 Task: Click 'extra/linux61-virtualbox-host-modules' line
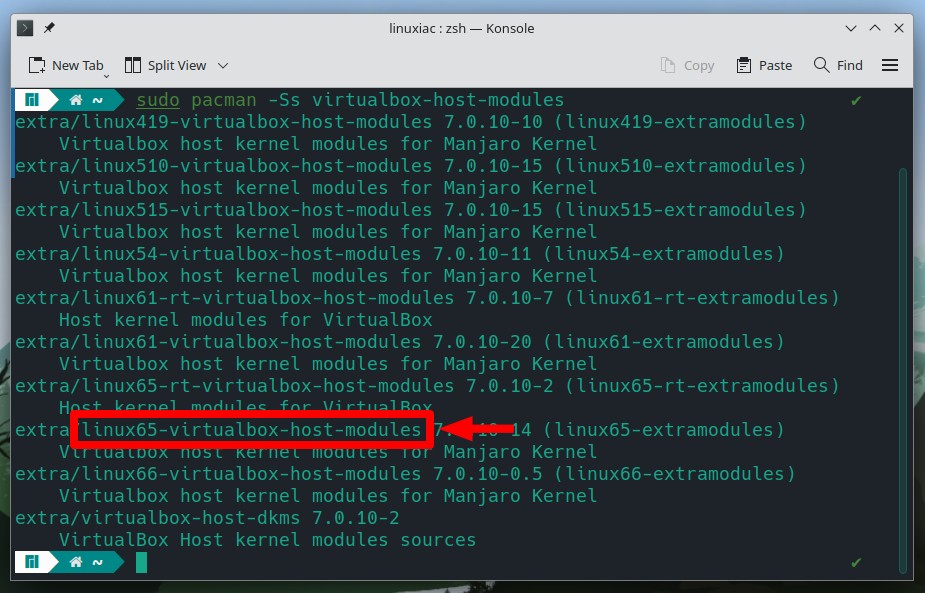pyautogui.click(x=399, y=342)
